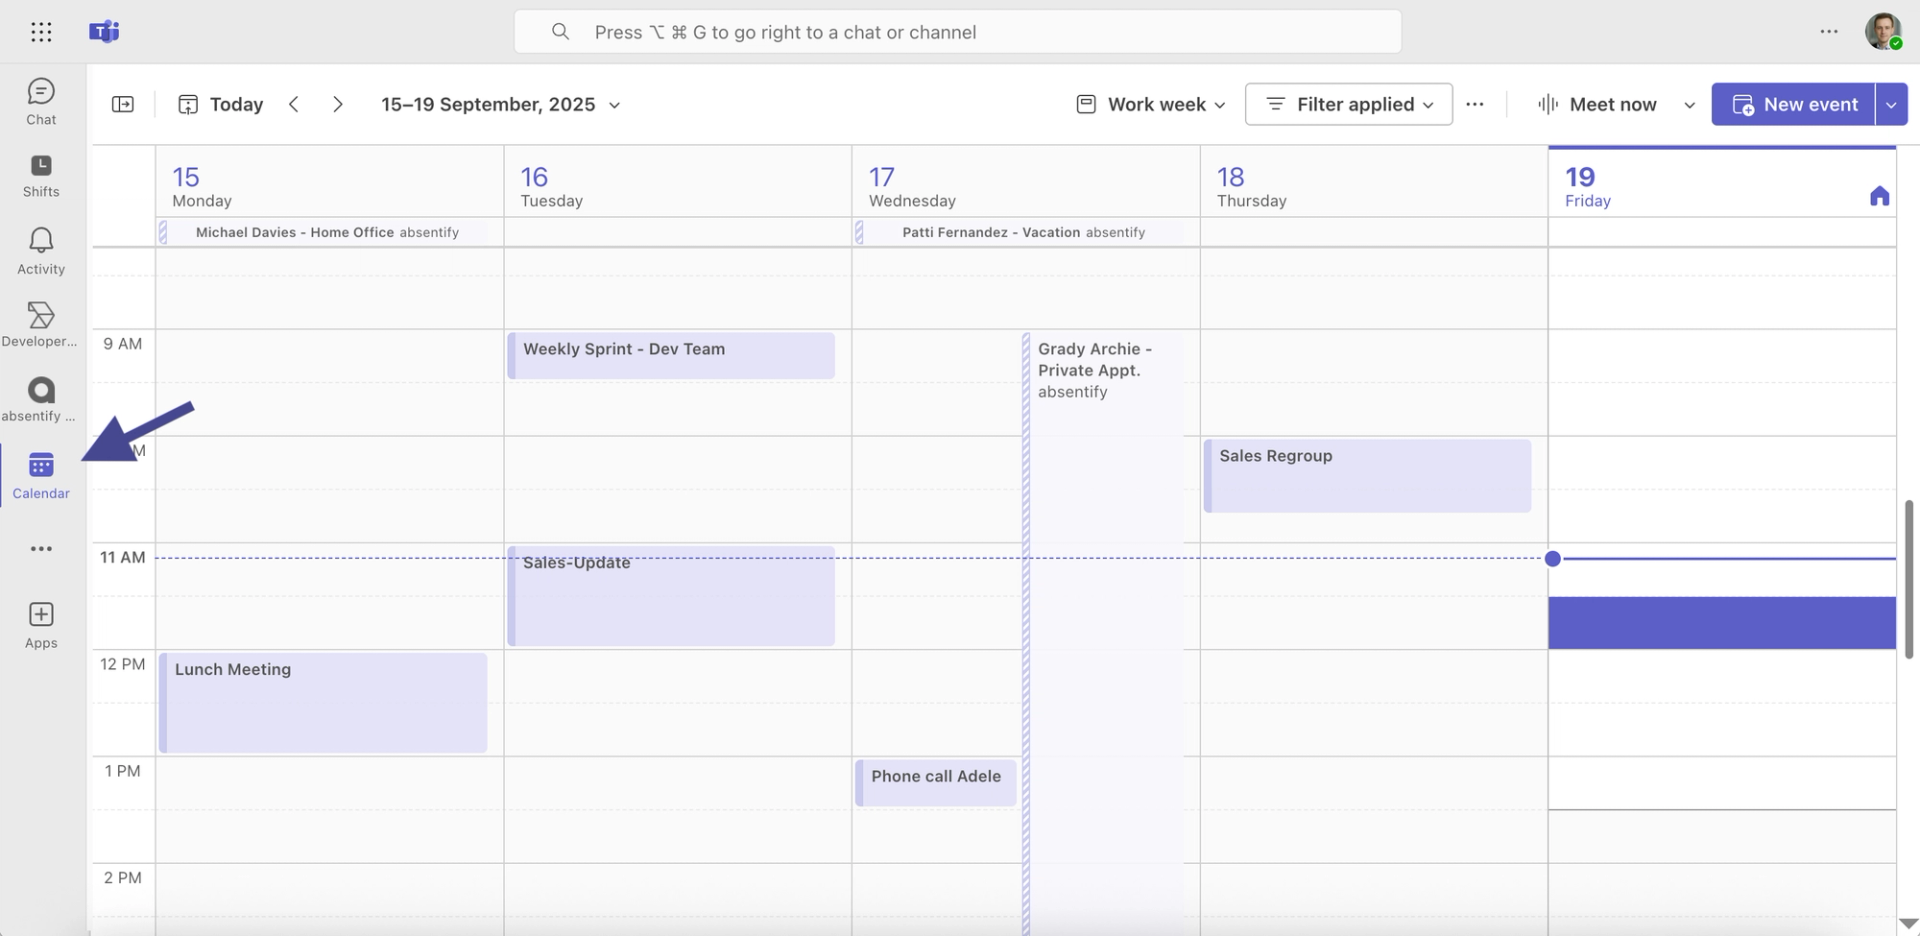Start a Meet now meeting

point(1598,104)
